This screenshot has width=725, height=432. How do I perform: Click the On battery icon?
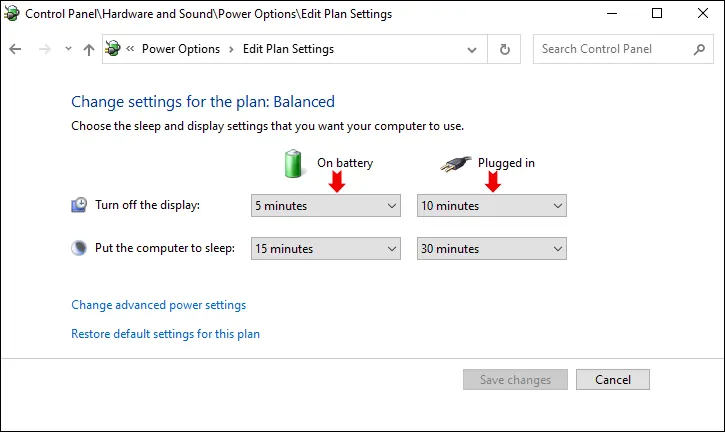point(293,162)
